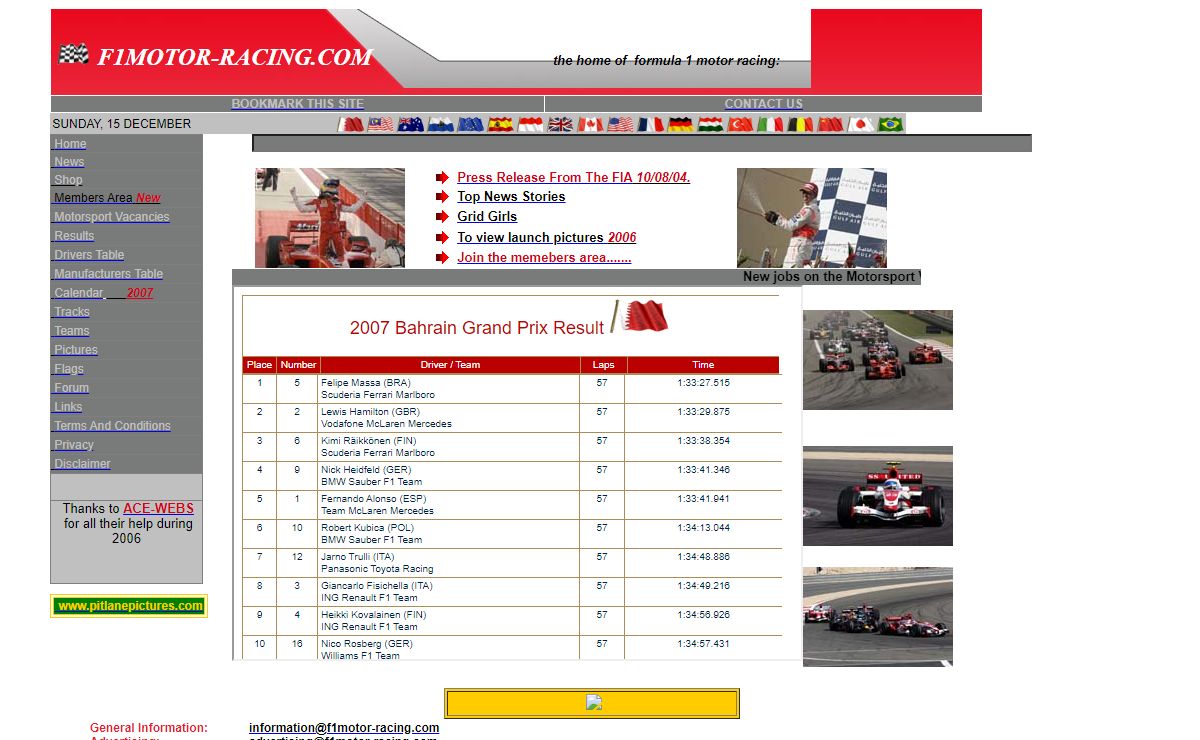
Task: Open Terms And Conditions in the sidebar
Action: point(112,426)
